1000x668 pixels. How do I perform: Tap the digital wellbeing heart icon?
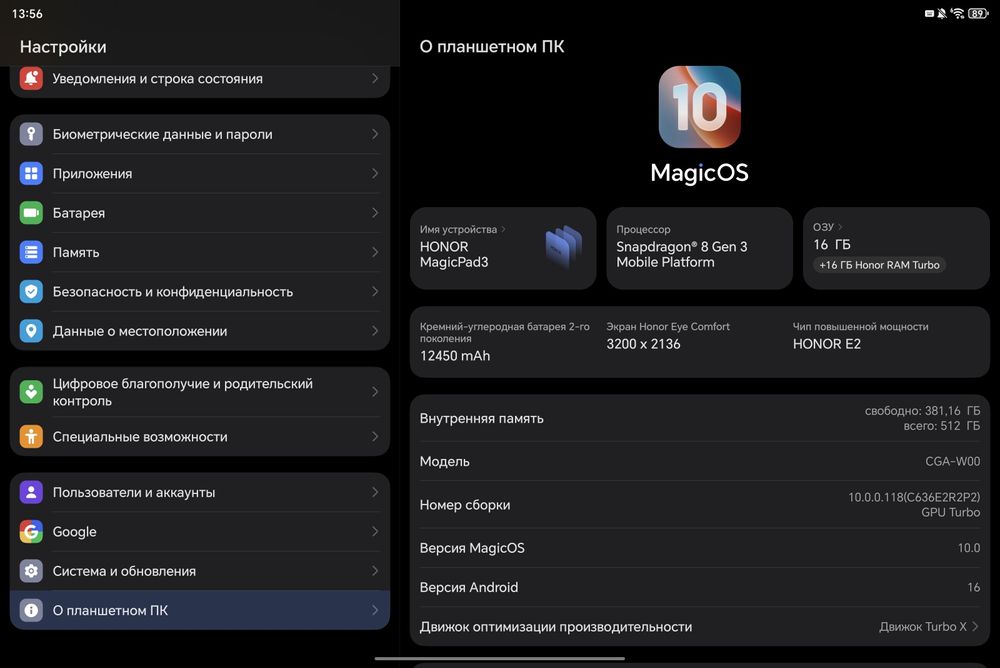point(31,392)
